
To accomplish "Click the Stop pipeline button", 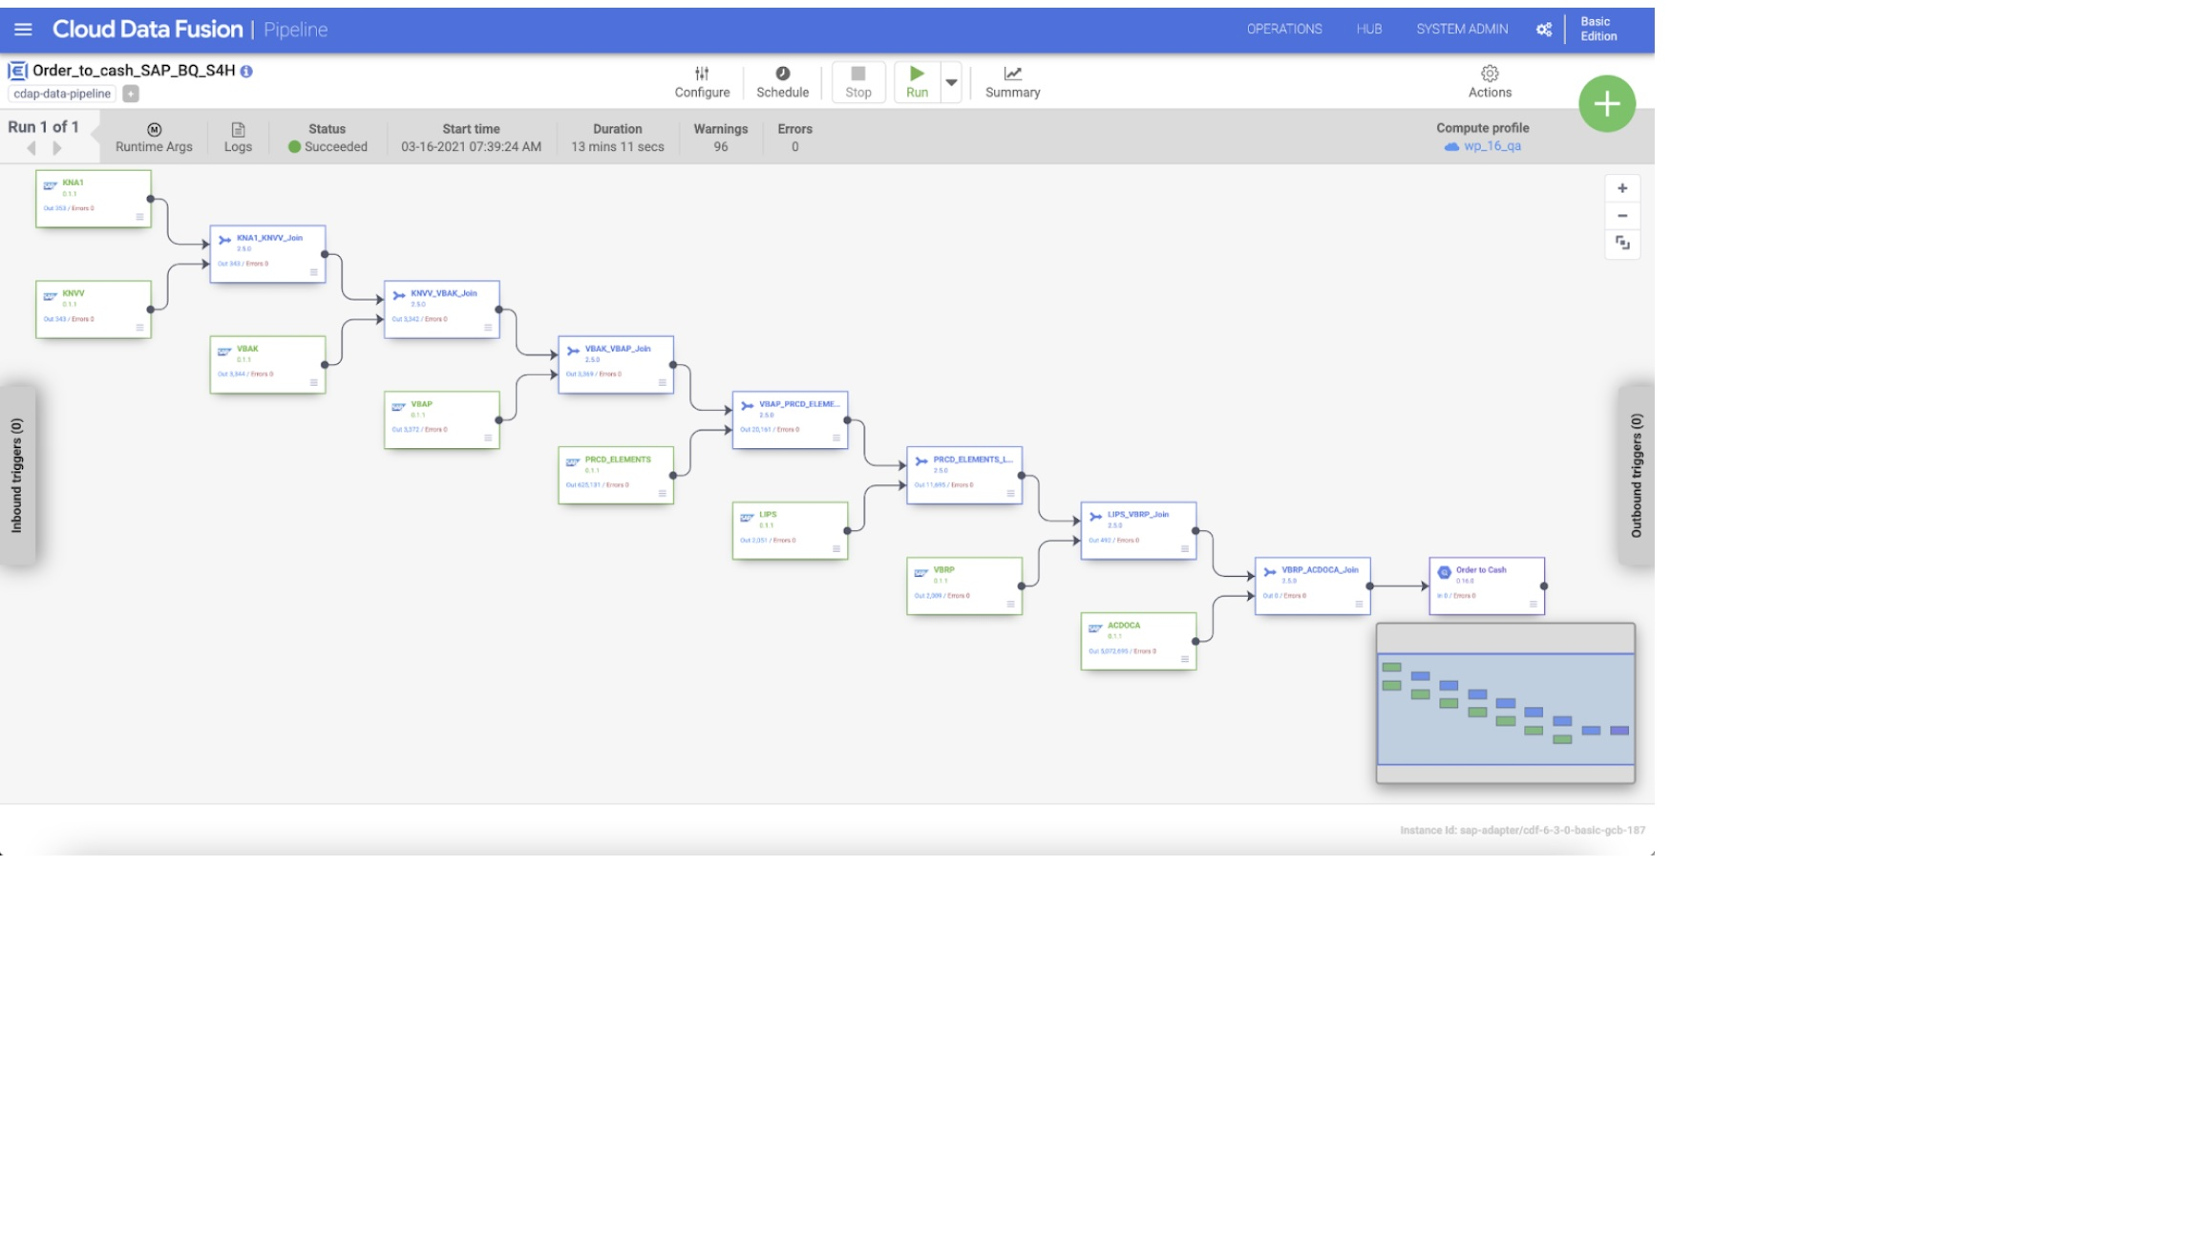I will (858, 82).
